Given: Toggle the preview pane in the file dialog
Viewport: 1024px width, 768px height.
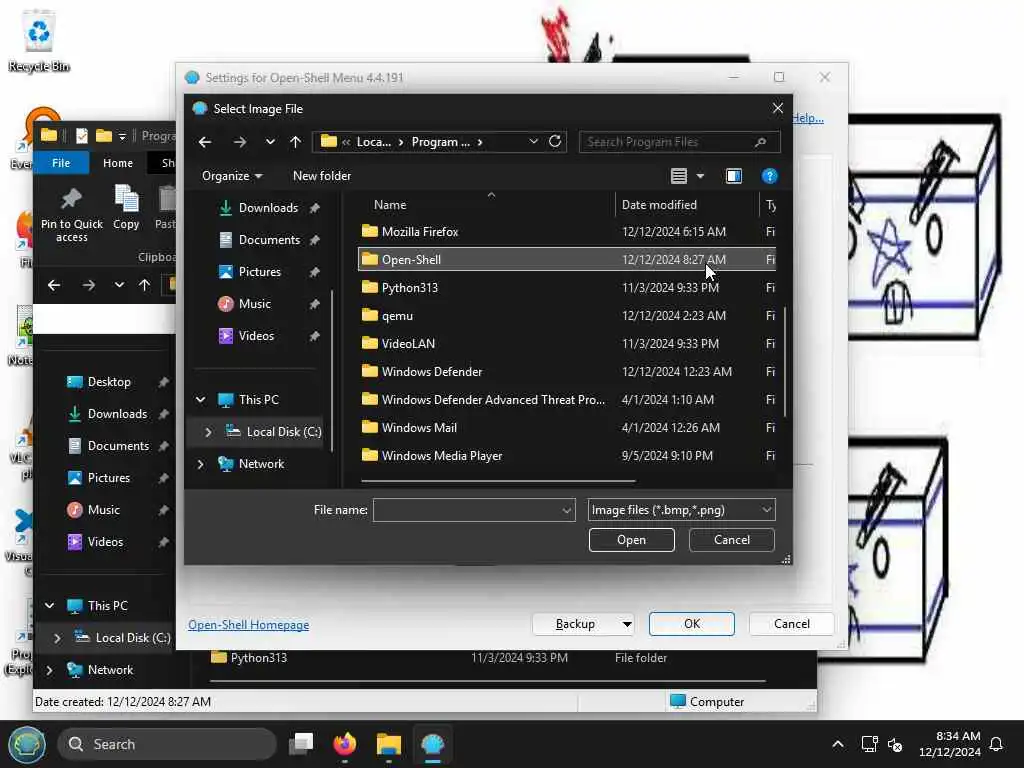Looking at the screenshot, I should click(x=734, y=176).
